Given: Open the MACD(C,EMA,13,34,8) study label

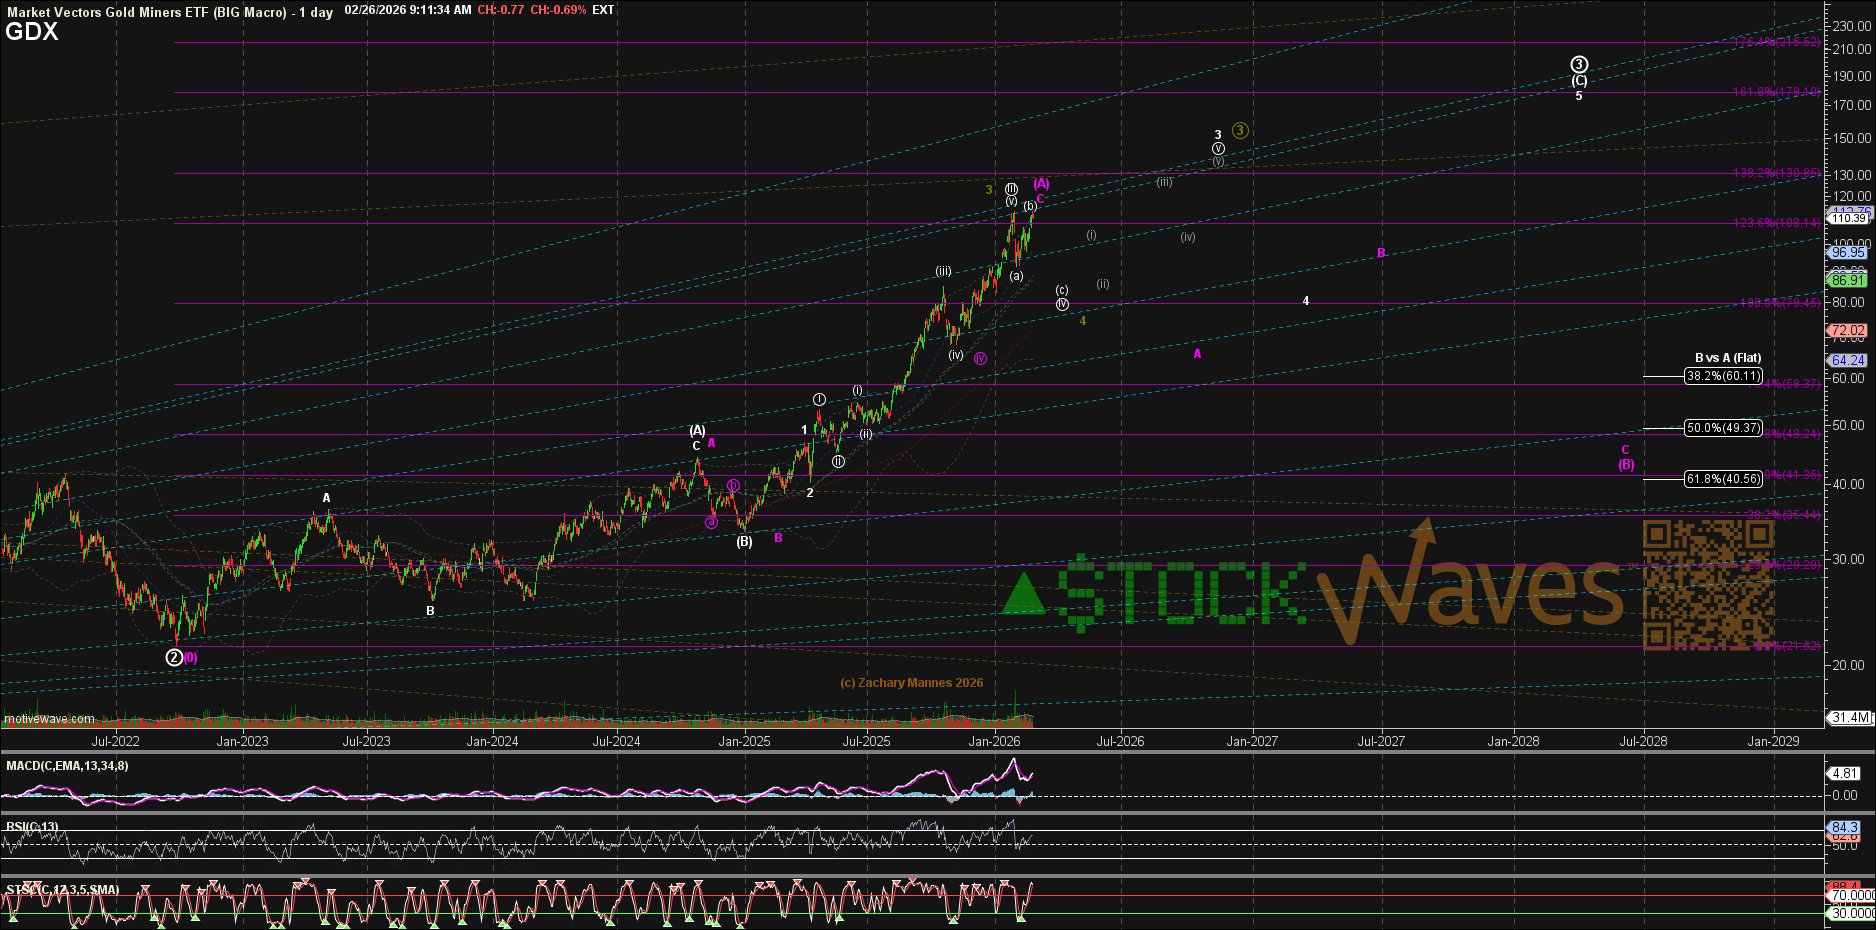Looking at the screenshot, I should [67, 766].
